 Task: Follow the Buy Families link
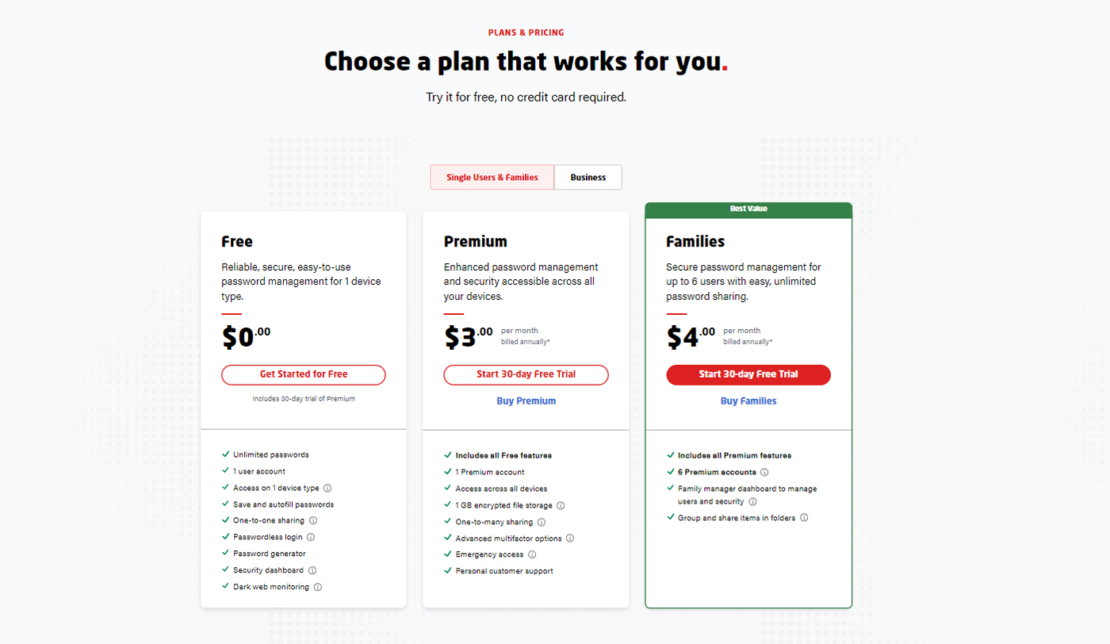(x=748, y=401)
